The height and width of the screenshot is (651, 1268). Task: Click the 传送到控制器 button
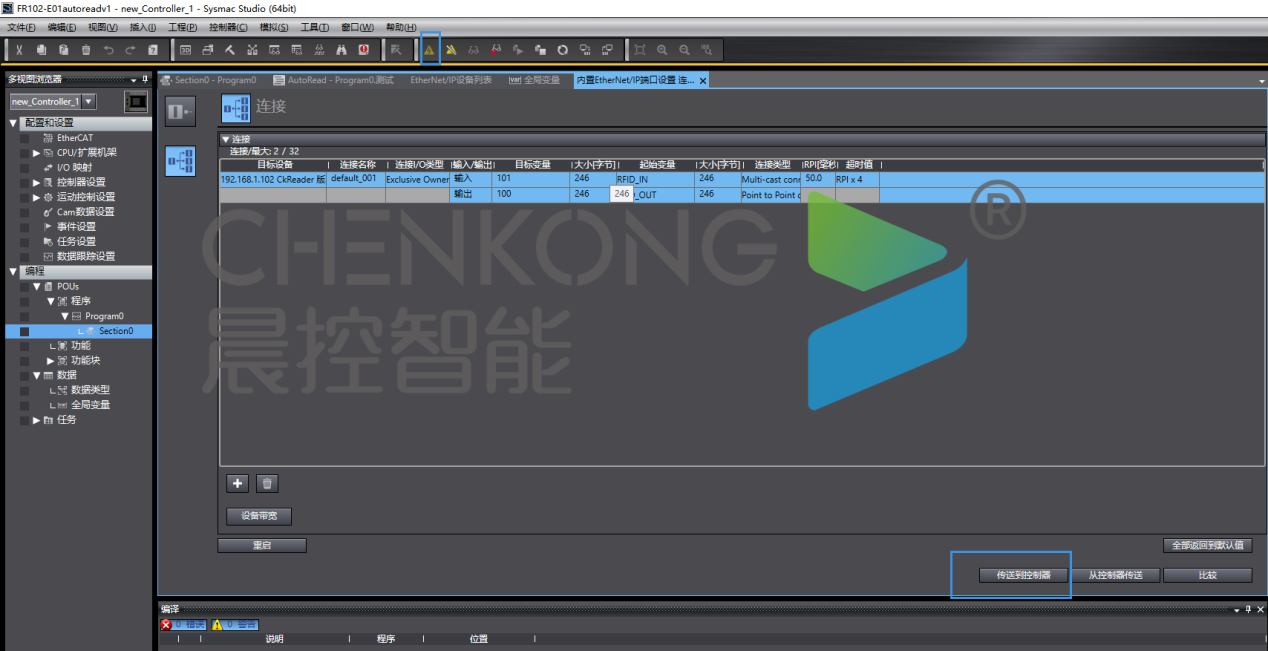coord(1023,575)
